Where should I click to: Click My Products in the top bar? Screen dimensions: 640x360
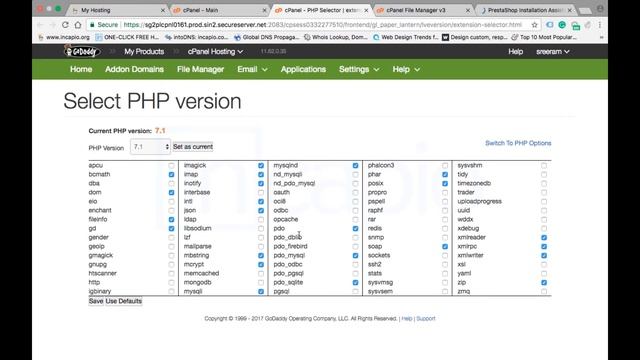click(x=144, y=52)
